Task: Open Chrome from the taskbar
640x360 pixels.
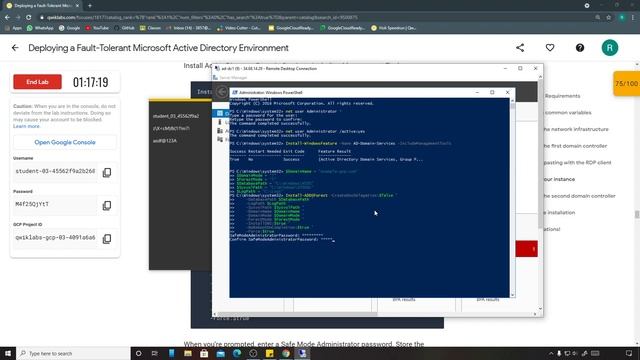Action: coord(286,353)
